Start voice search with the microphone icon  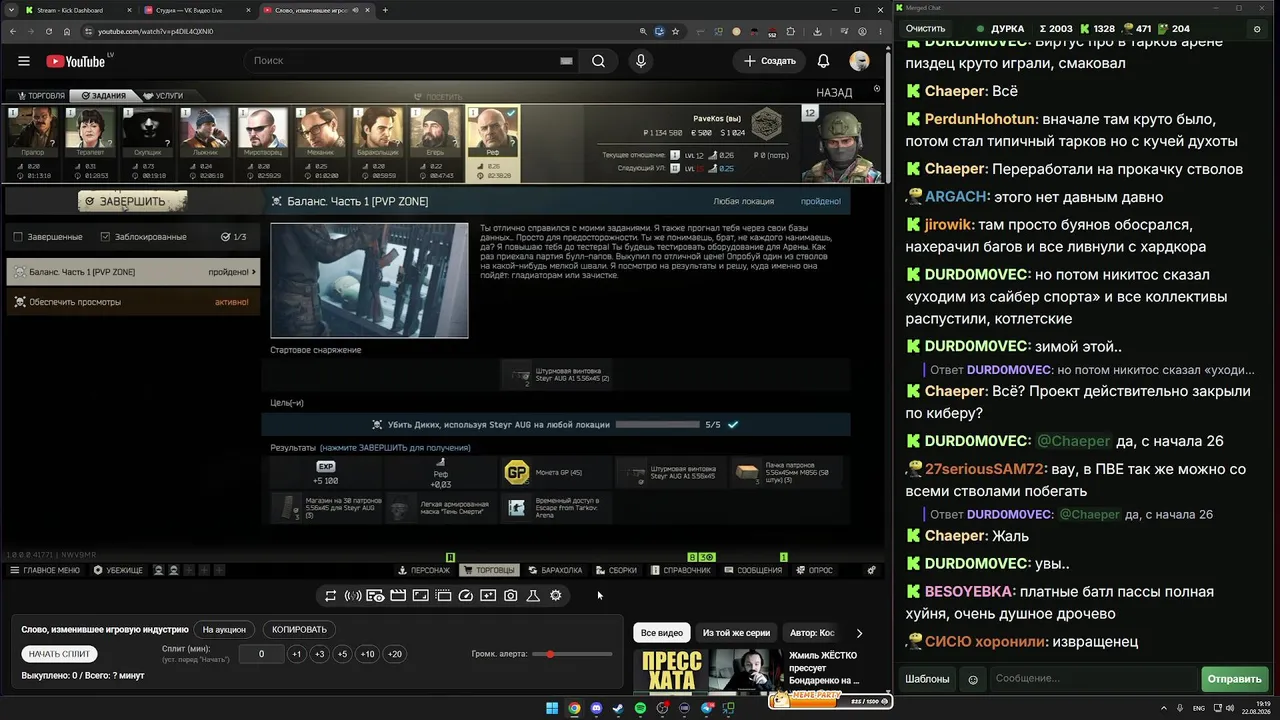641,61
